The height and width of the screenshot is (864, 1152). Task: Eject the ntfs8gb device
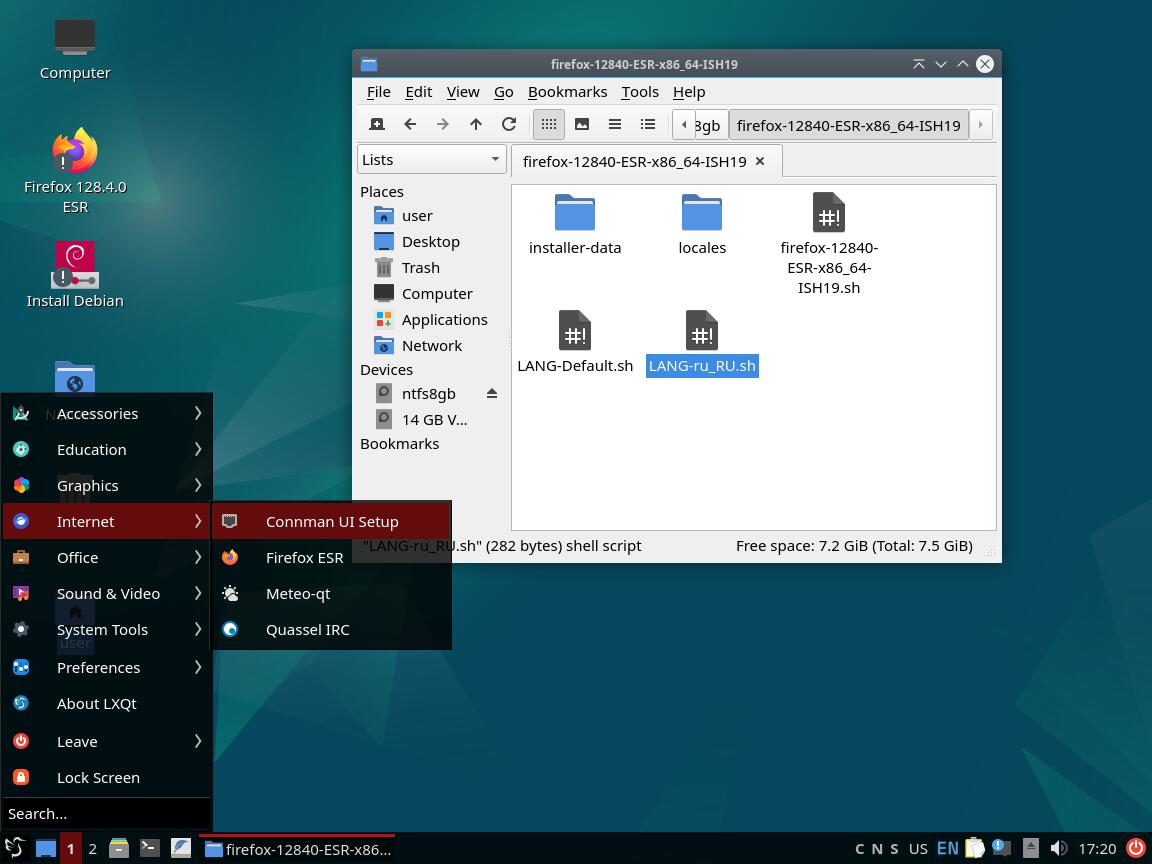point(491,394)
